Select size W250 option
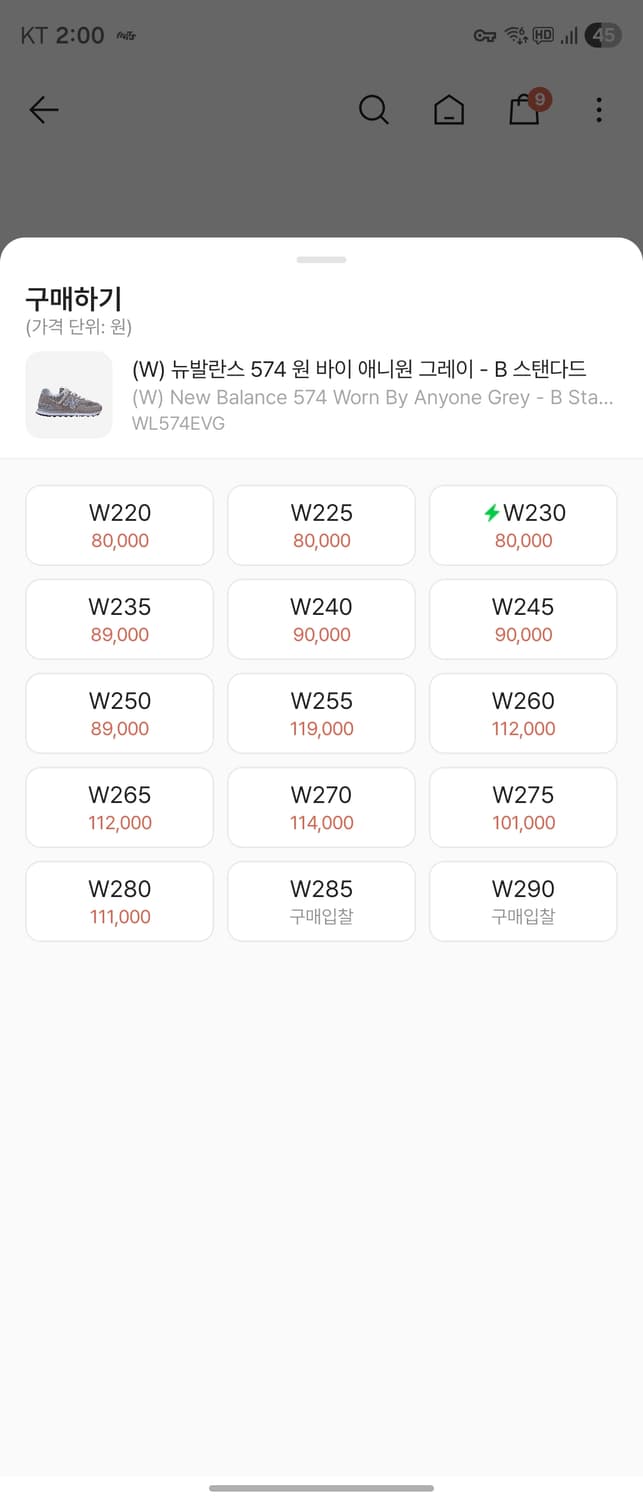The image size is (643, 1500). pos(120,713)
